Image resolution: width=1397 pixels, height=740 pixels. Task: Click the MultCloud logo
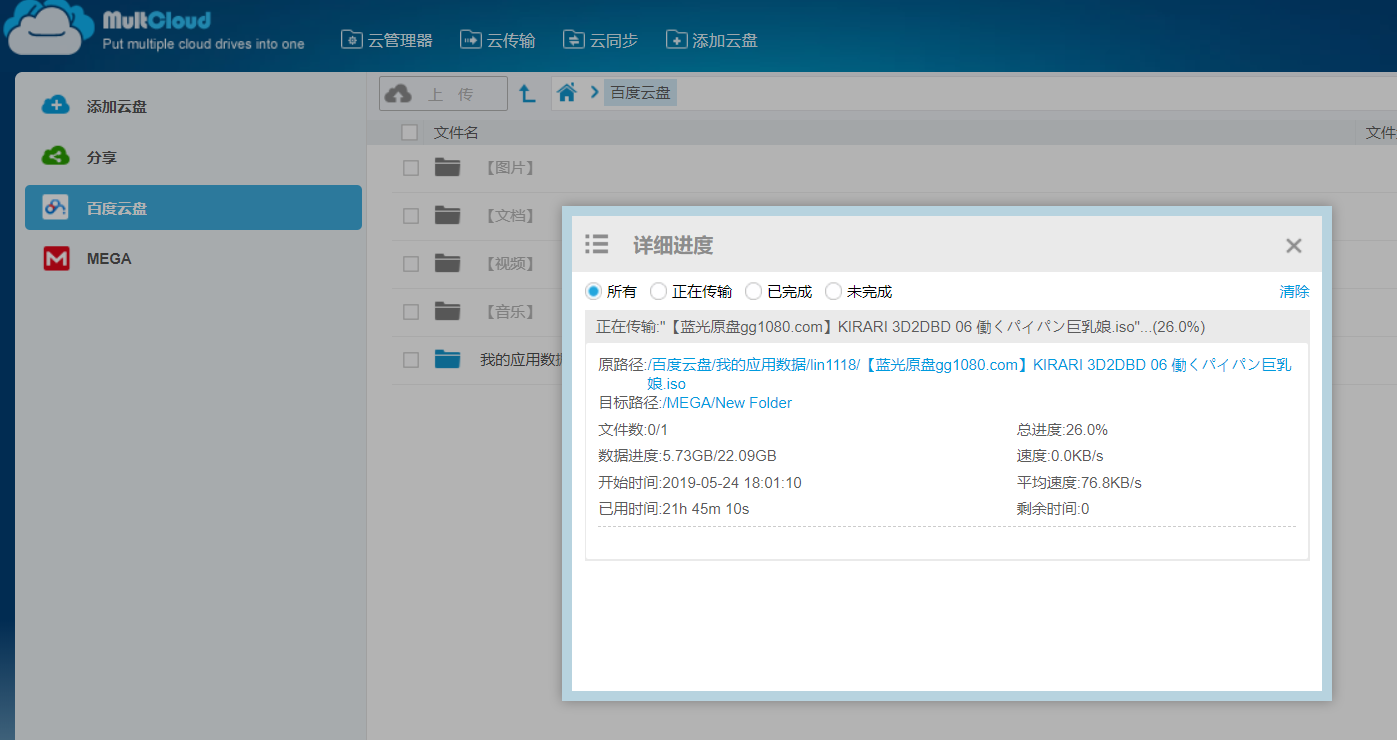[x=155, y=29]
